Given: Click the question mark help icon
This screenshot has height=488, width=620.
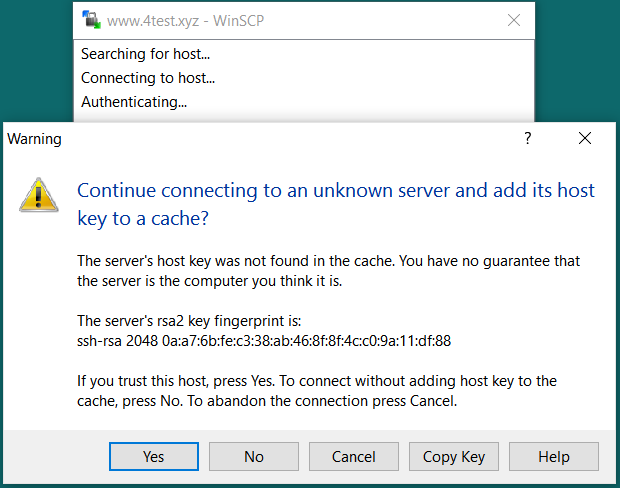Looking at the screenshot, I should click(x=527, y=138).
